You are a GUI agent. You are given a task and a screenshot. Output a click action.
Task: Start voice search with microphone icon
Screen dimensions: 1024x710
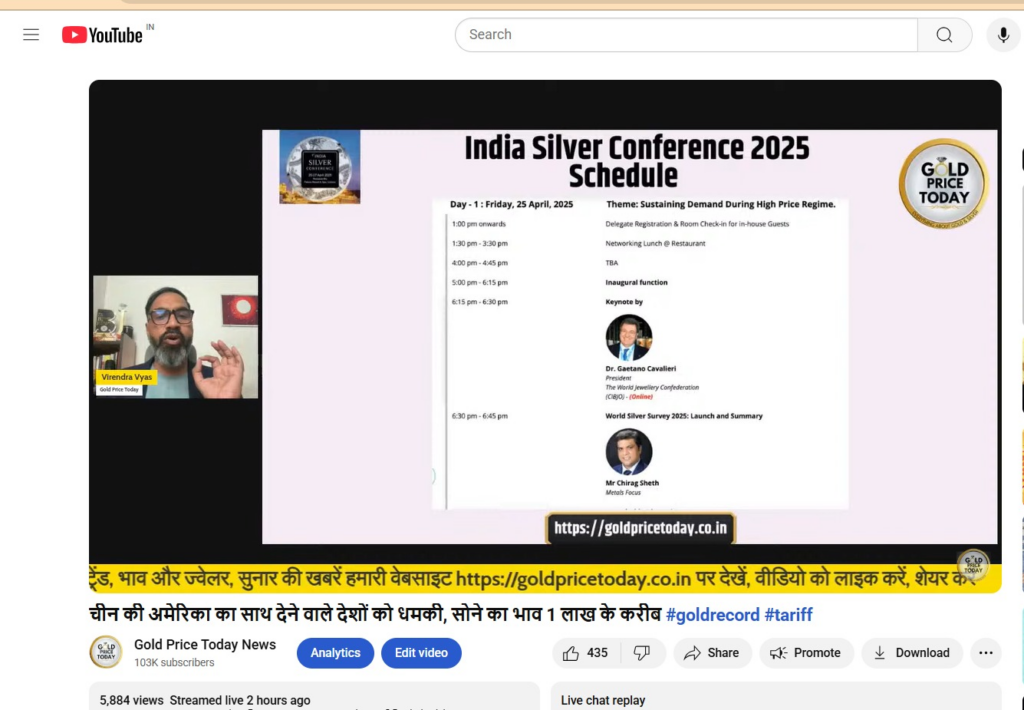1003,35
